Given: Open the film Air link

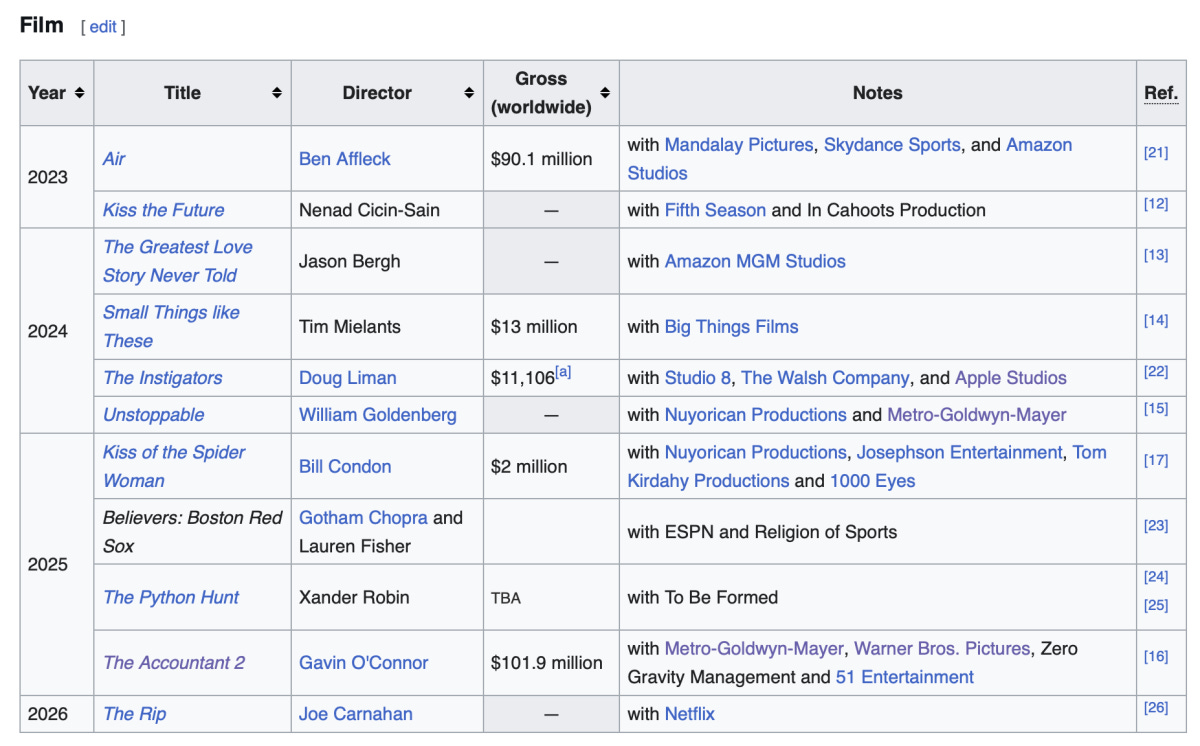Looking at the screenshot, I should (x=114, y=159).
